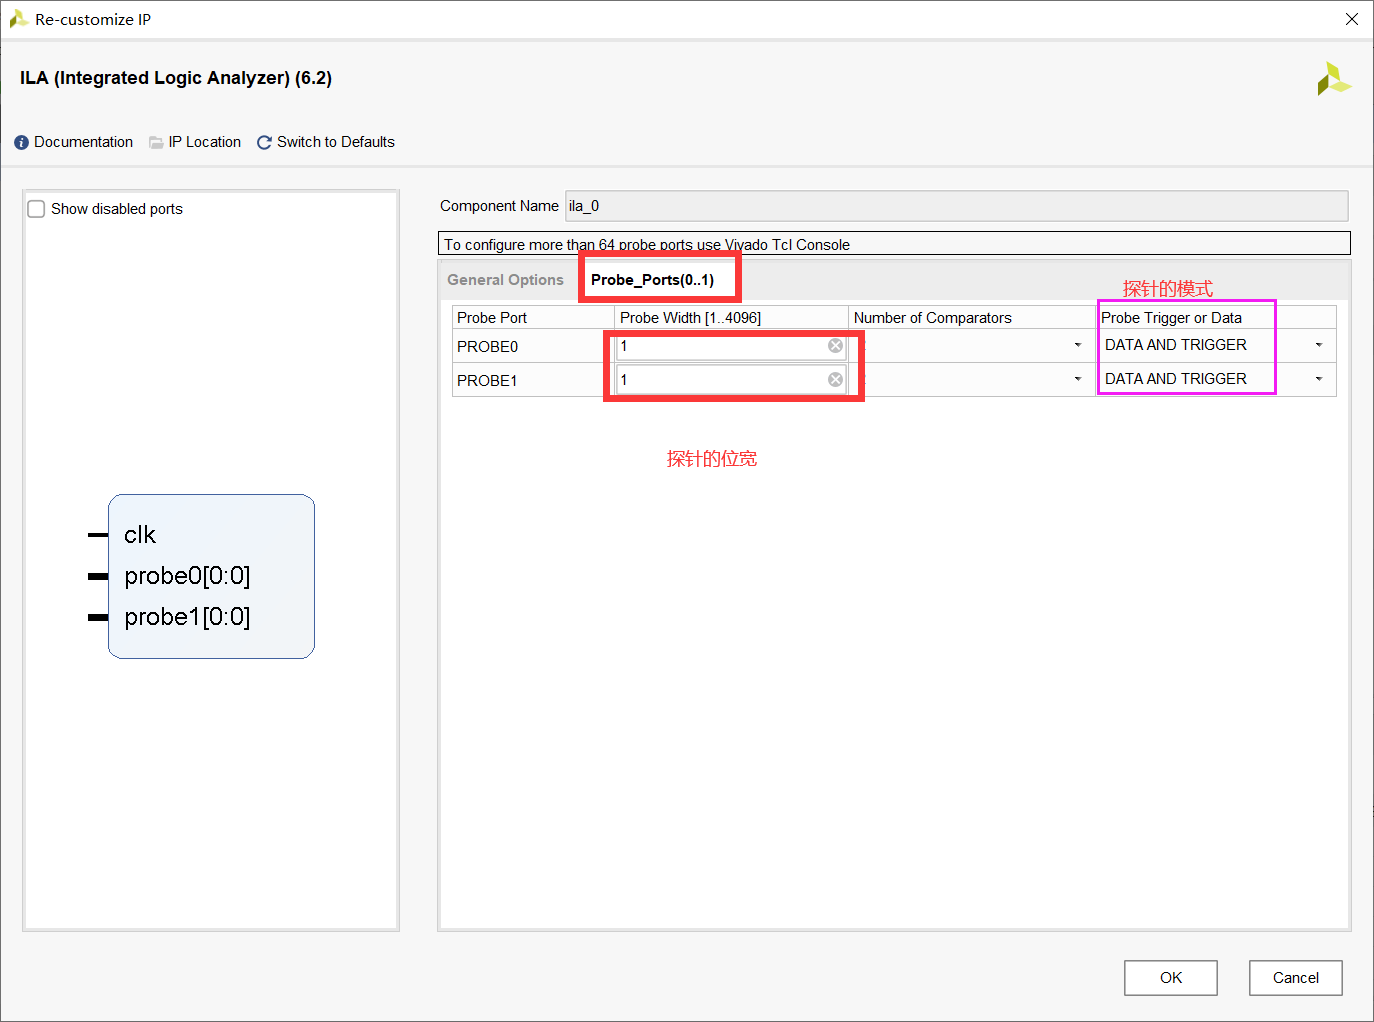Open the Documentation info icon
1374x1022 pixels.
[21, 143]
